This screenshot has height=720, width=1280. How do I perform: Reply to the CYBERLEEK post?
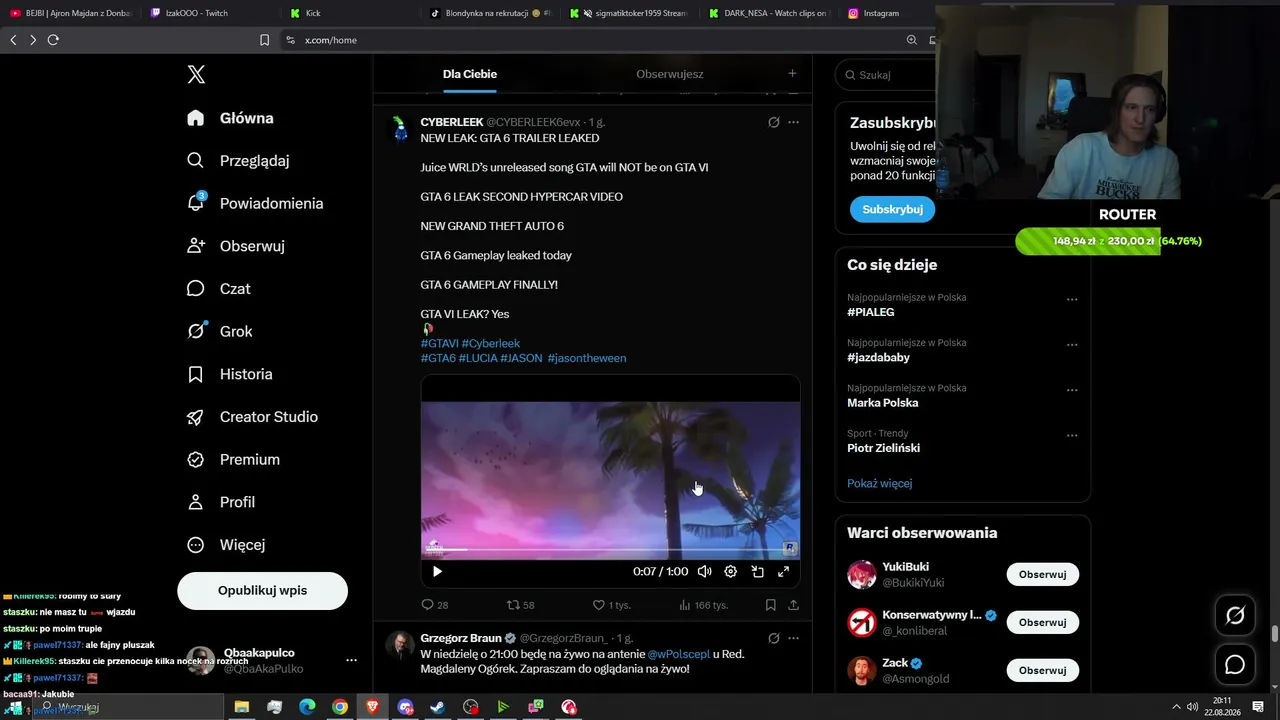[x=435, y=605]
